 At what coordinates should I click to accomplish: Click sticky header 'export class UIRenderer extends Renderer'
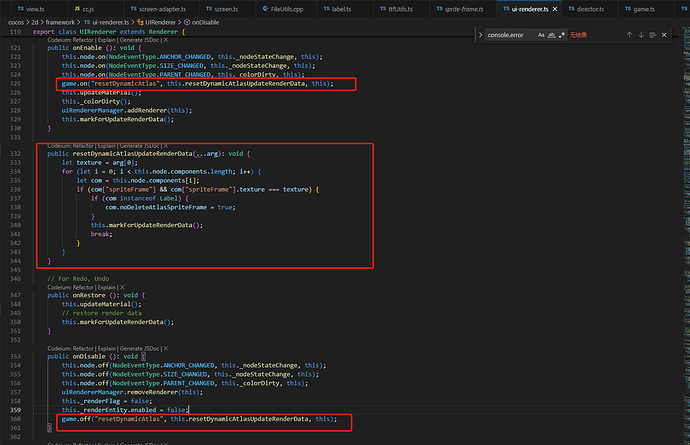[x=109, y=32]
